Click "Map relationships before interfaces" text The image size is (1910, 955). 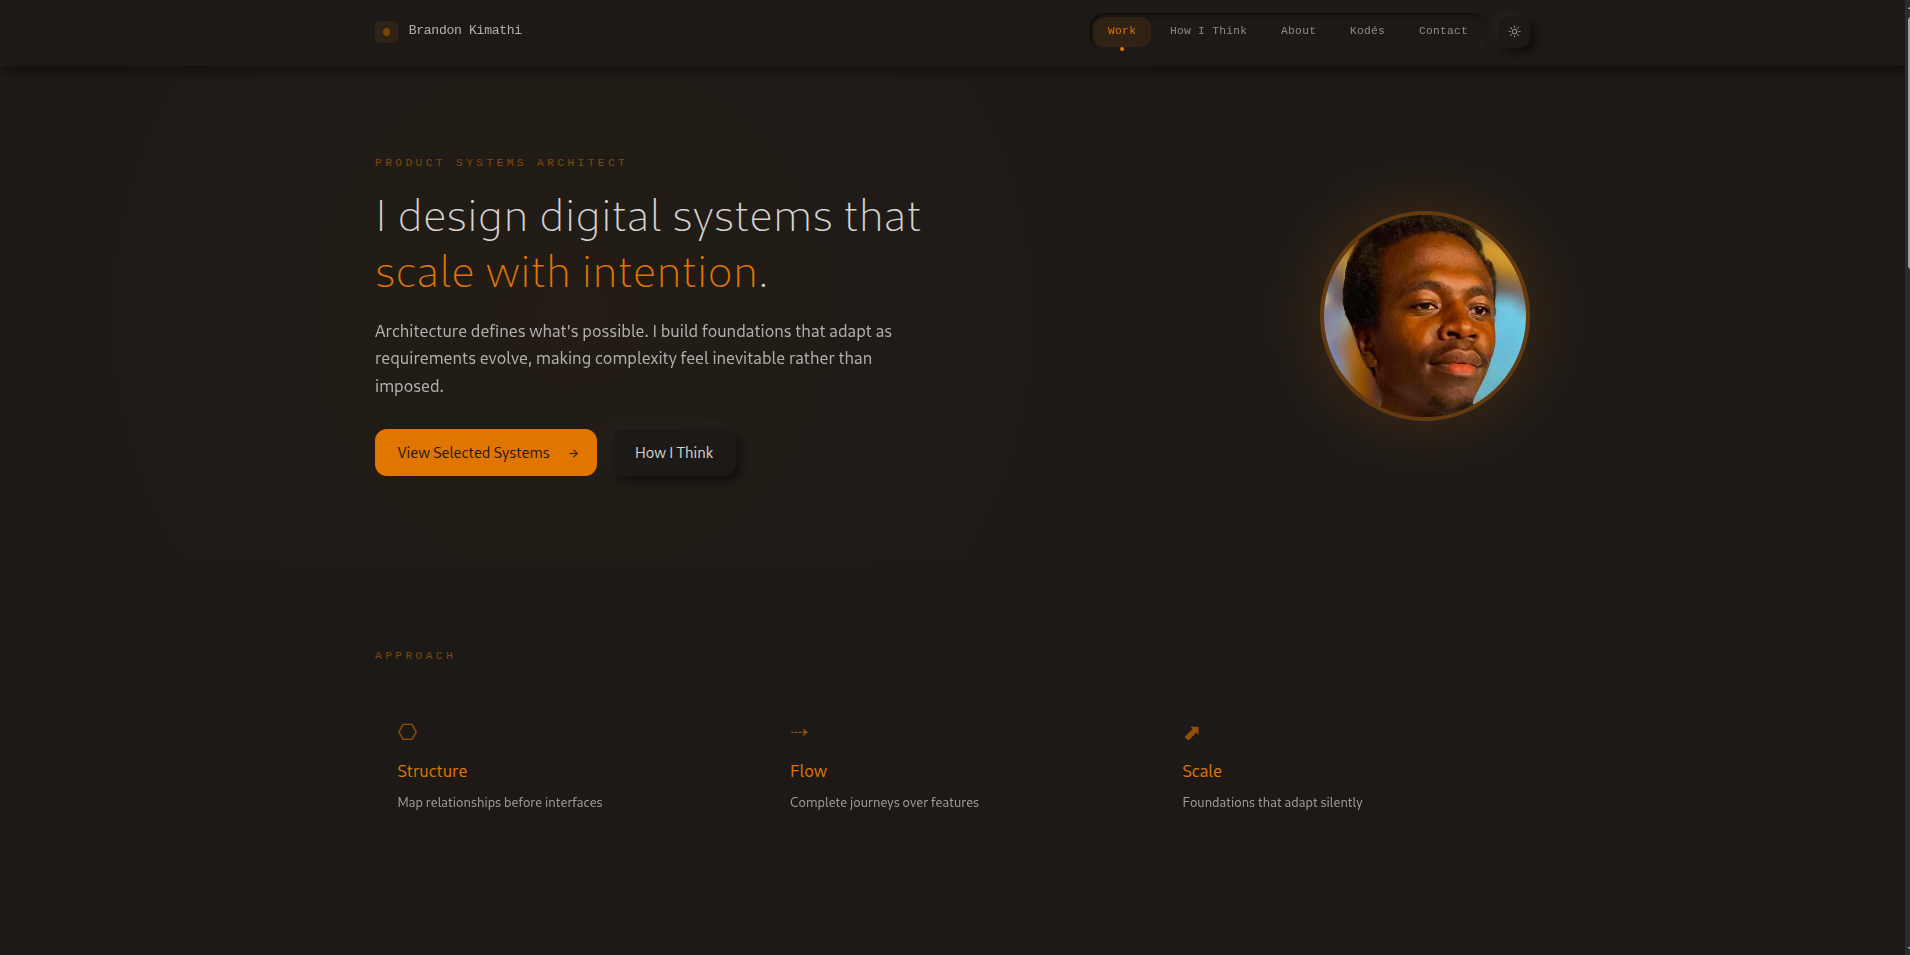coord(499,803)
